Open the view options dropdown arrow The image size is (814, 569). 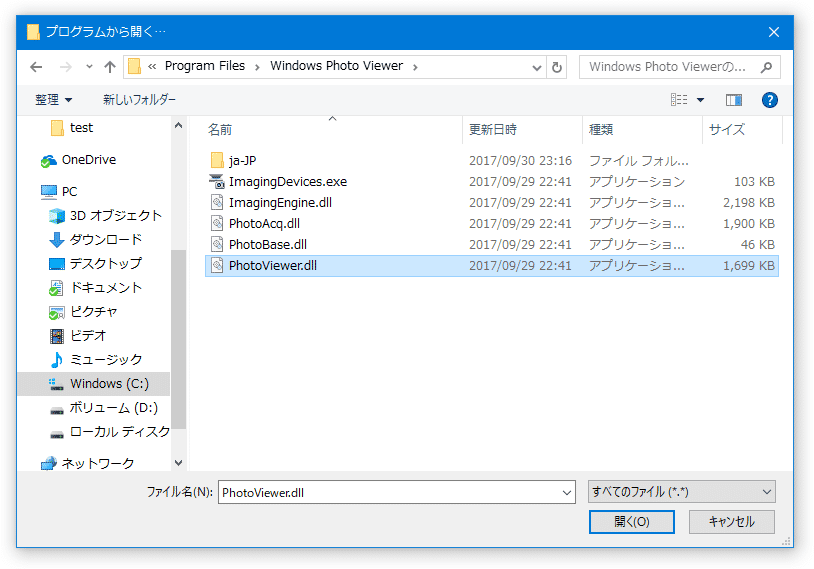pyautogui.click(x=700, y=100)
